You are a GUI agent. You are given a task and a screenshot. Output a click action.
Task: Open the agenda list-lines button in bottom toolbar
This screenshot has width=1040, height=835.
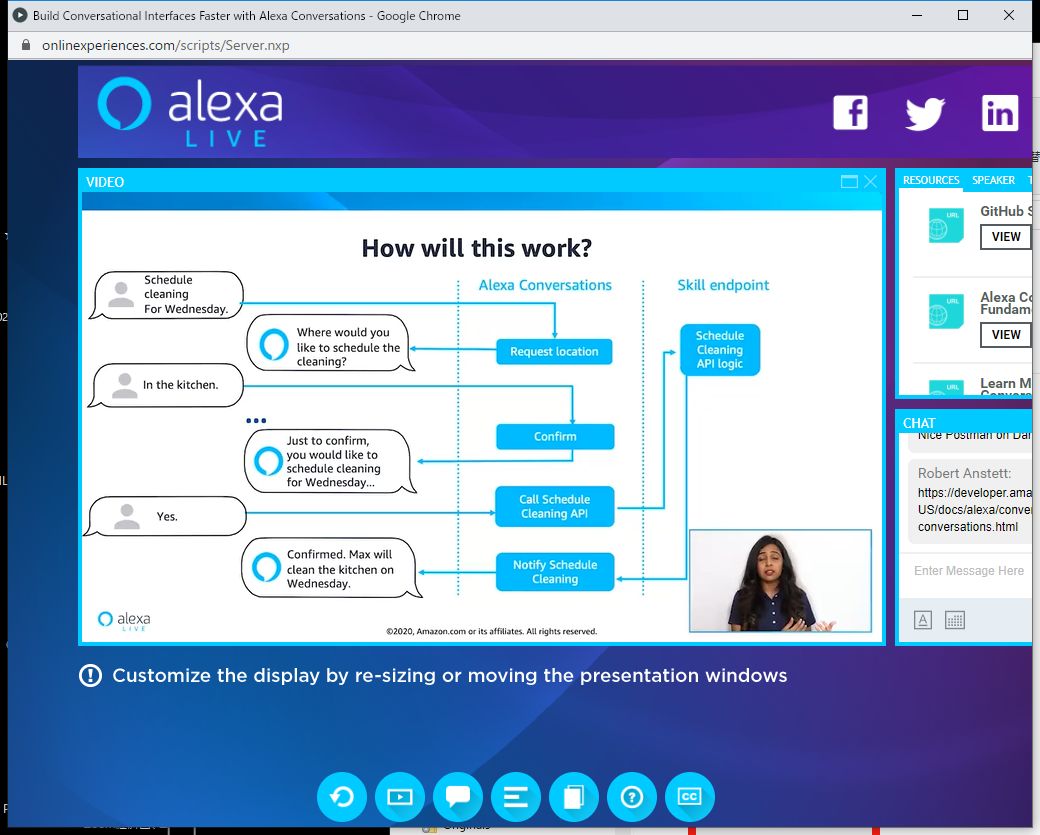(x=515, y=797)
